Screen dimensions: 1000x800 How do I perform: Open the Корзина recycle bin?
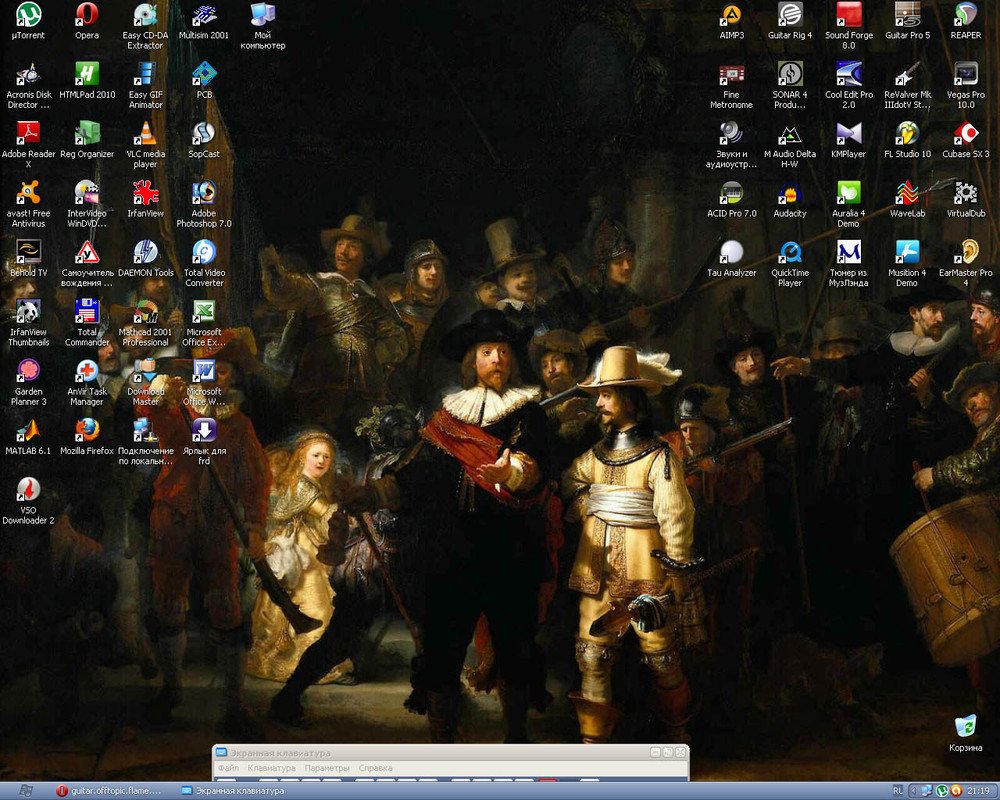coord(966,734)
